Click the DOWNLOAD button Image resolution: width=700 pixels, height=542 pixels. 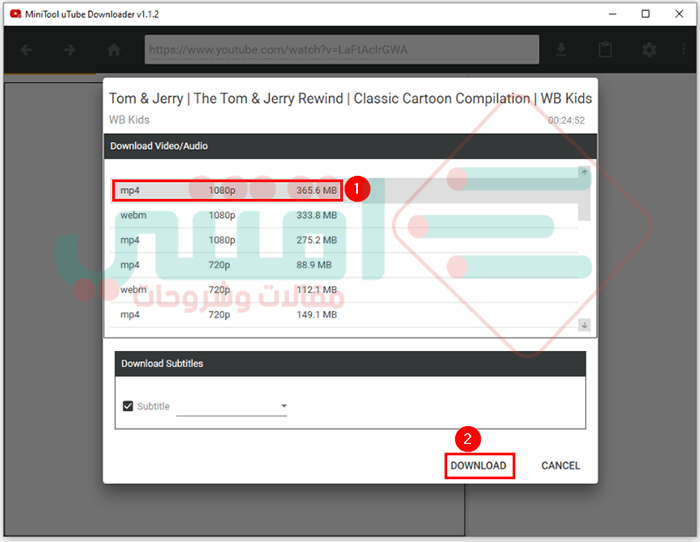click(x=479, y=466)
